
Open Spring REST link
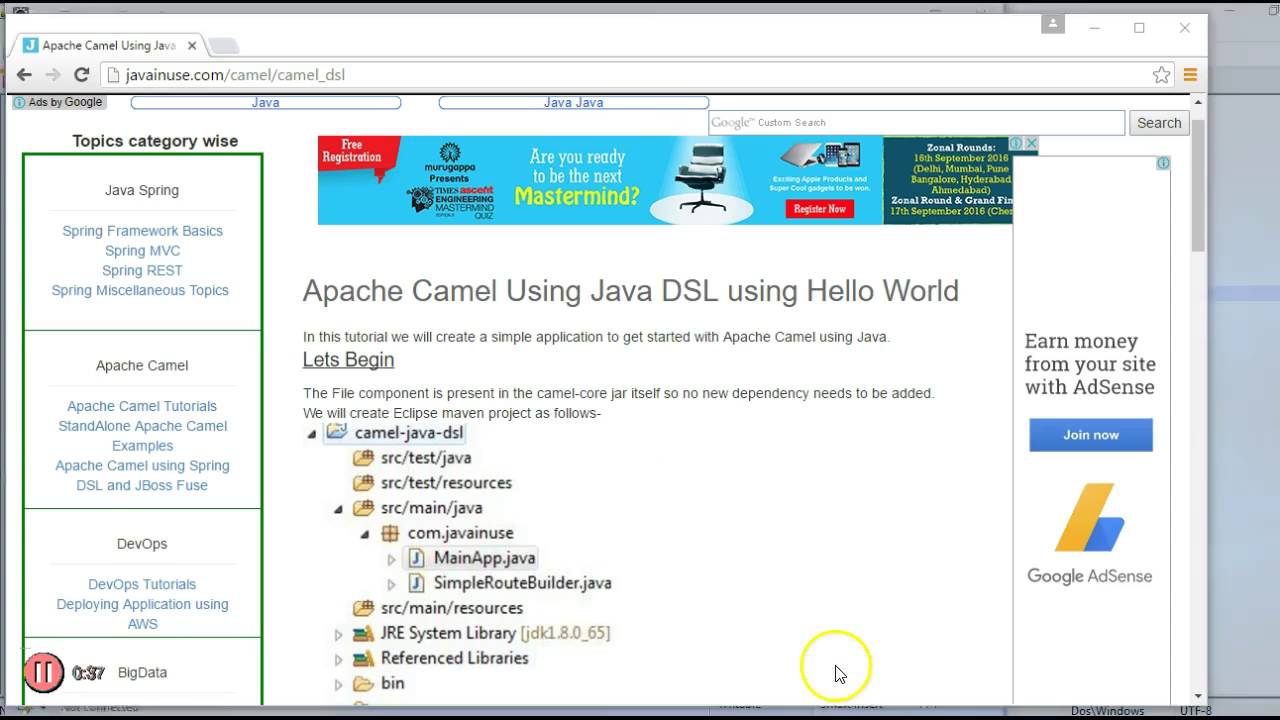click(142, 271)
